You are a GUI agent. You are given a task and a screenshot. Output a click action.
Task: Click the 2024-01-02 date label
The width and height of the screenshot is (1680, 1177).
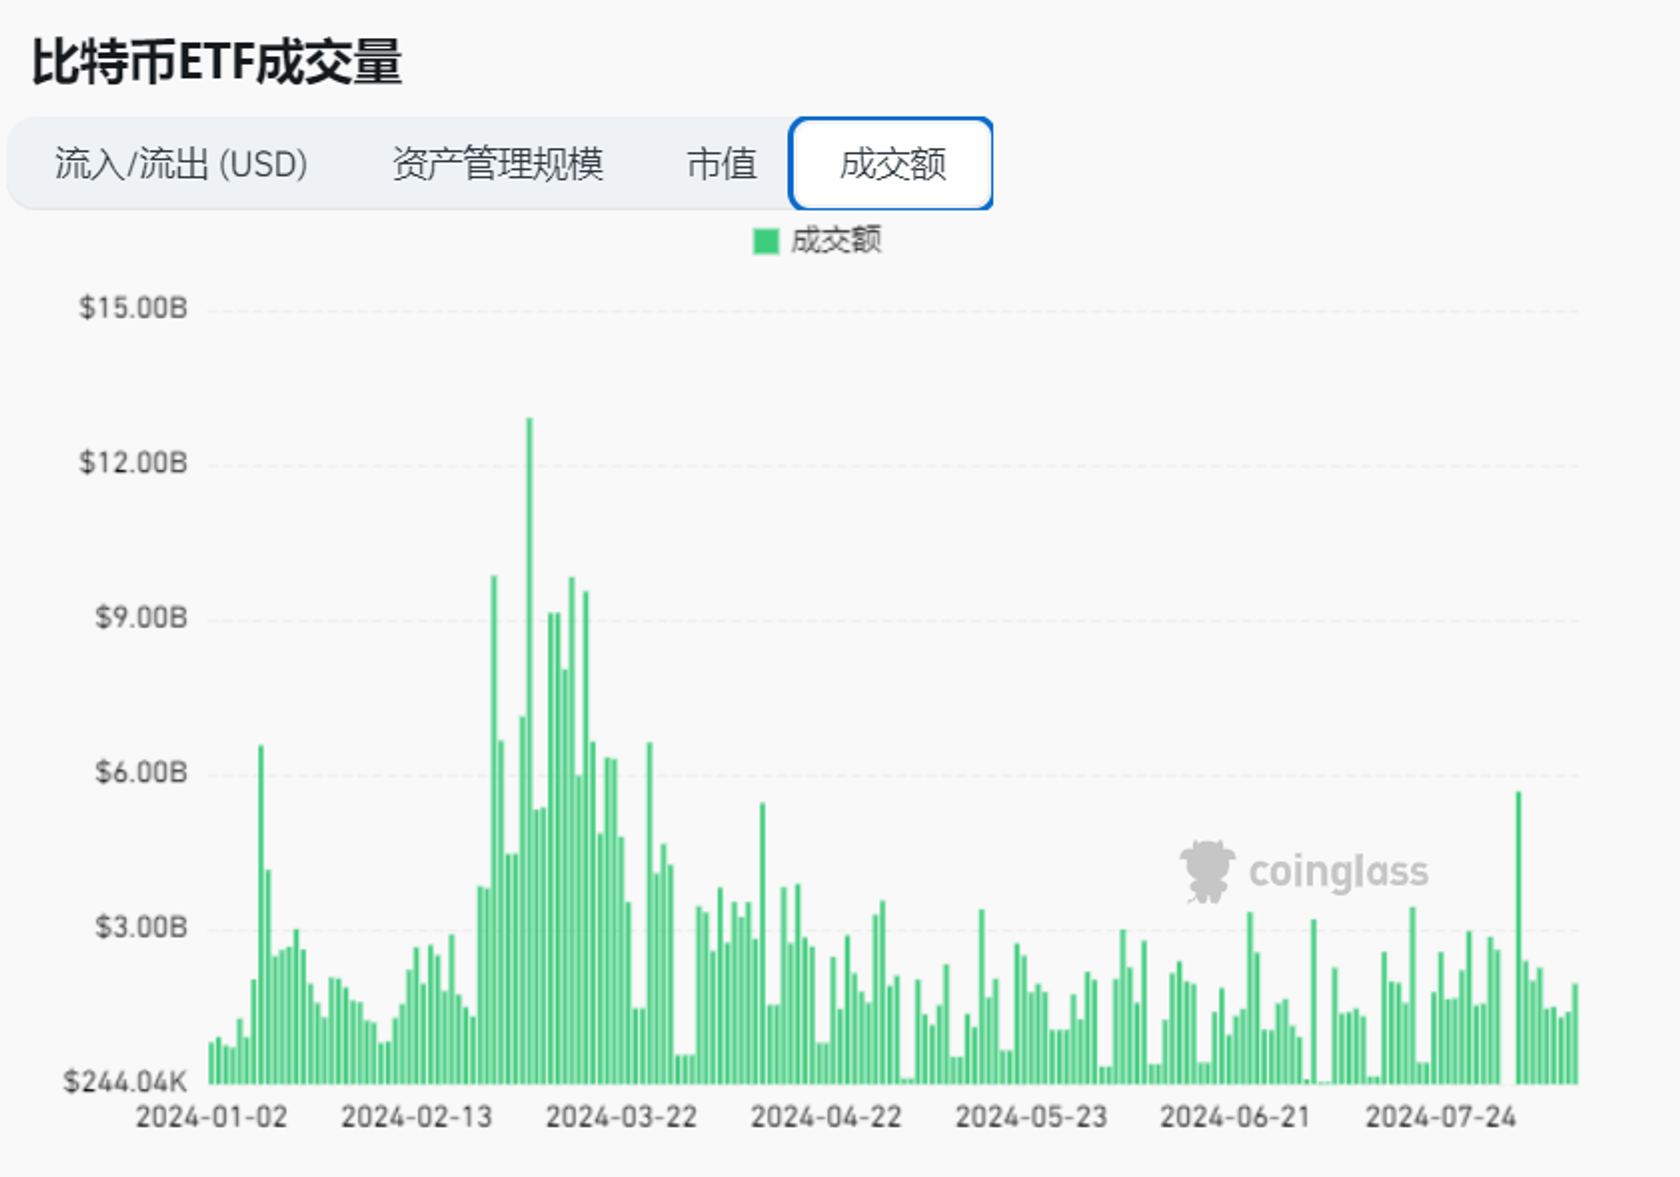(x=211, y=1117)
